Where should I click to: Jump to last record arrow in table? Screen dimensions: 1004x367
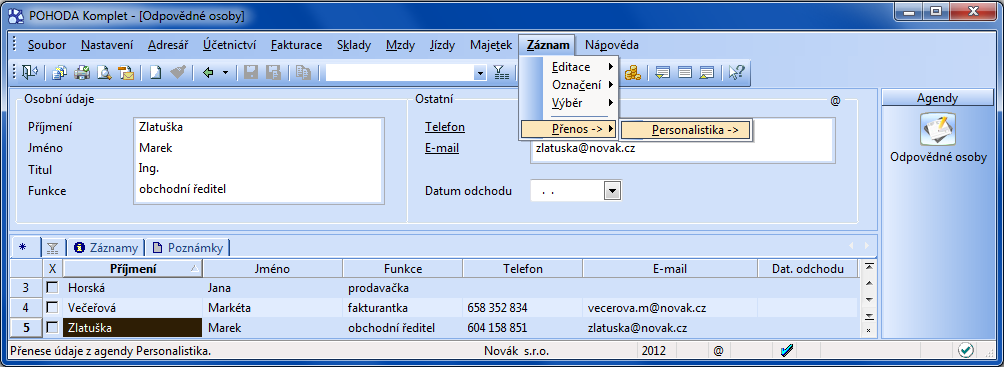(x=869, y=316)
